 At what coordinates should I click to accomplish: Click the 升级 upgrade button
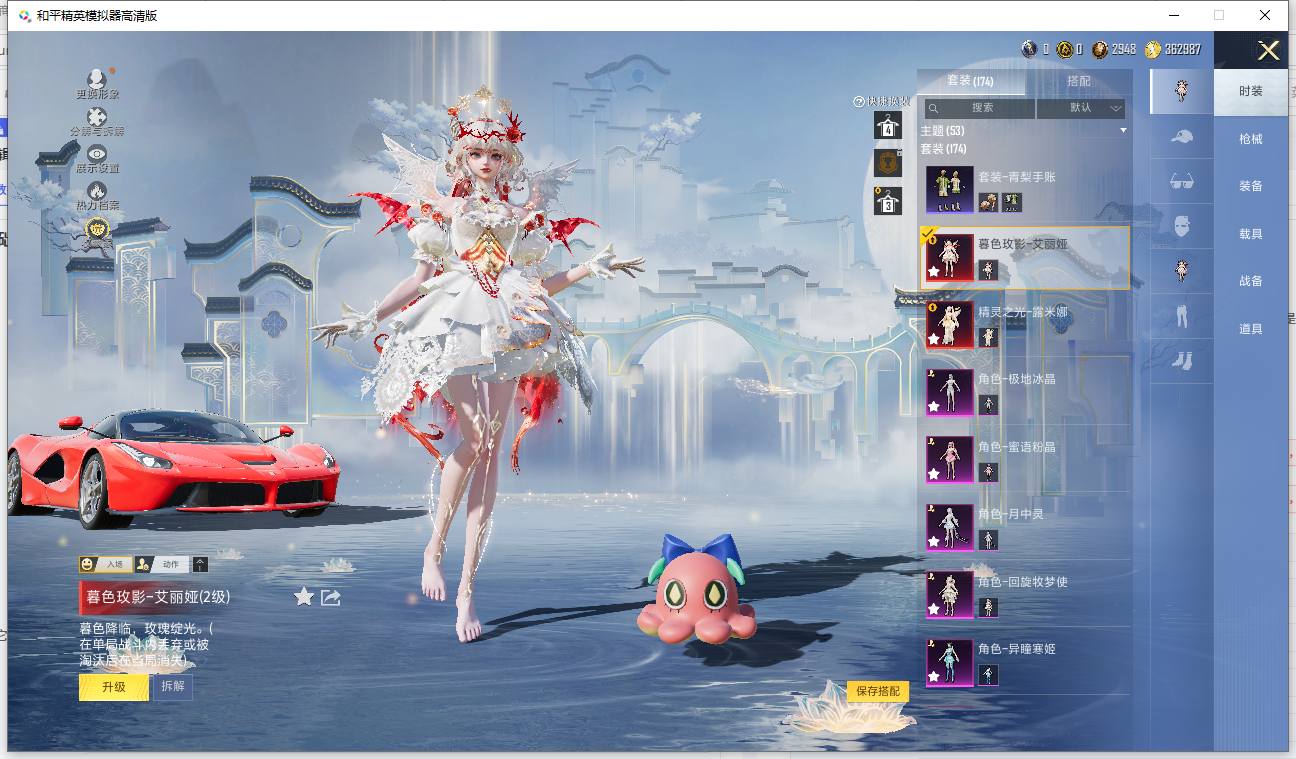(x=114, y=687)
